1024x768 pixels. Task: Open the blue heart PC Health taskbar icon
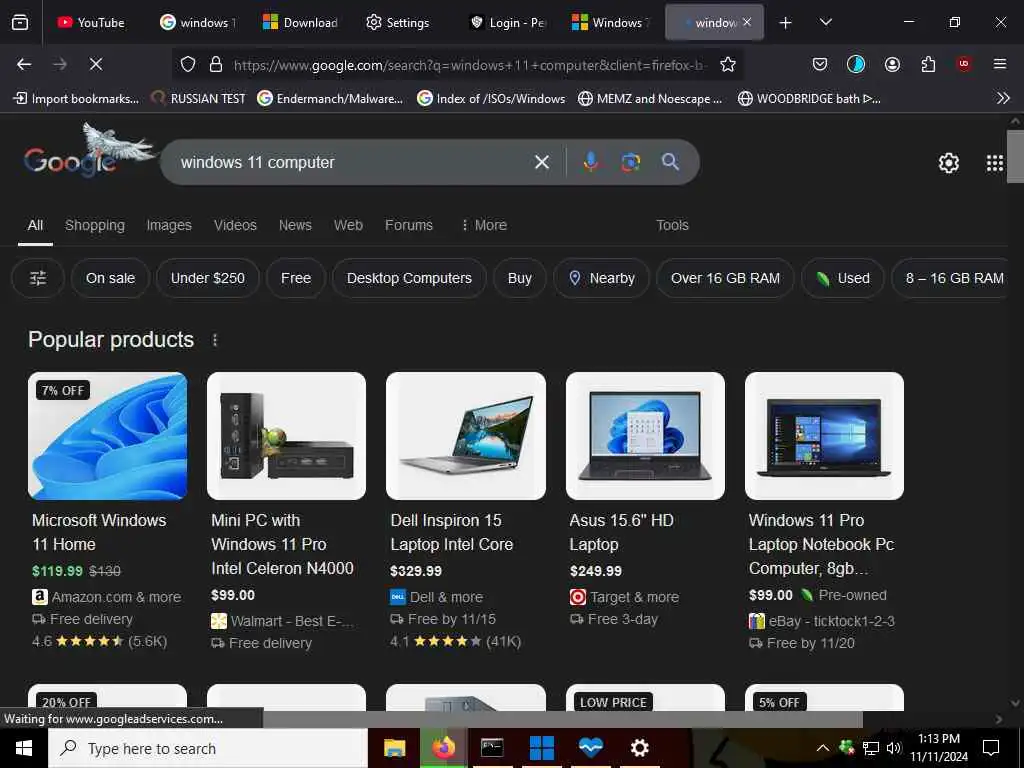click(590, 748)
